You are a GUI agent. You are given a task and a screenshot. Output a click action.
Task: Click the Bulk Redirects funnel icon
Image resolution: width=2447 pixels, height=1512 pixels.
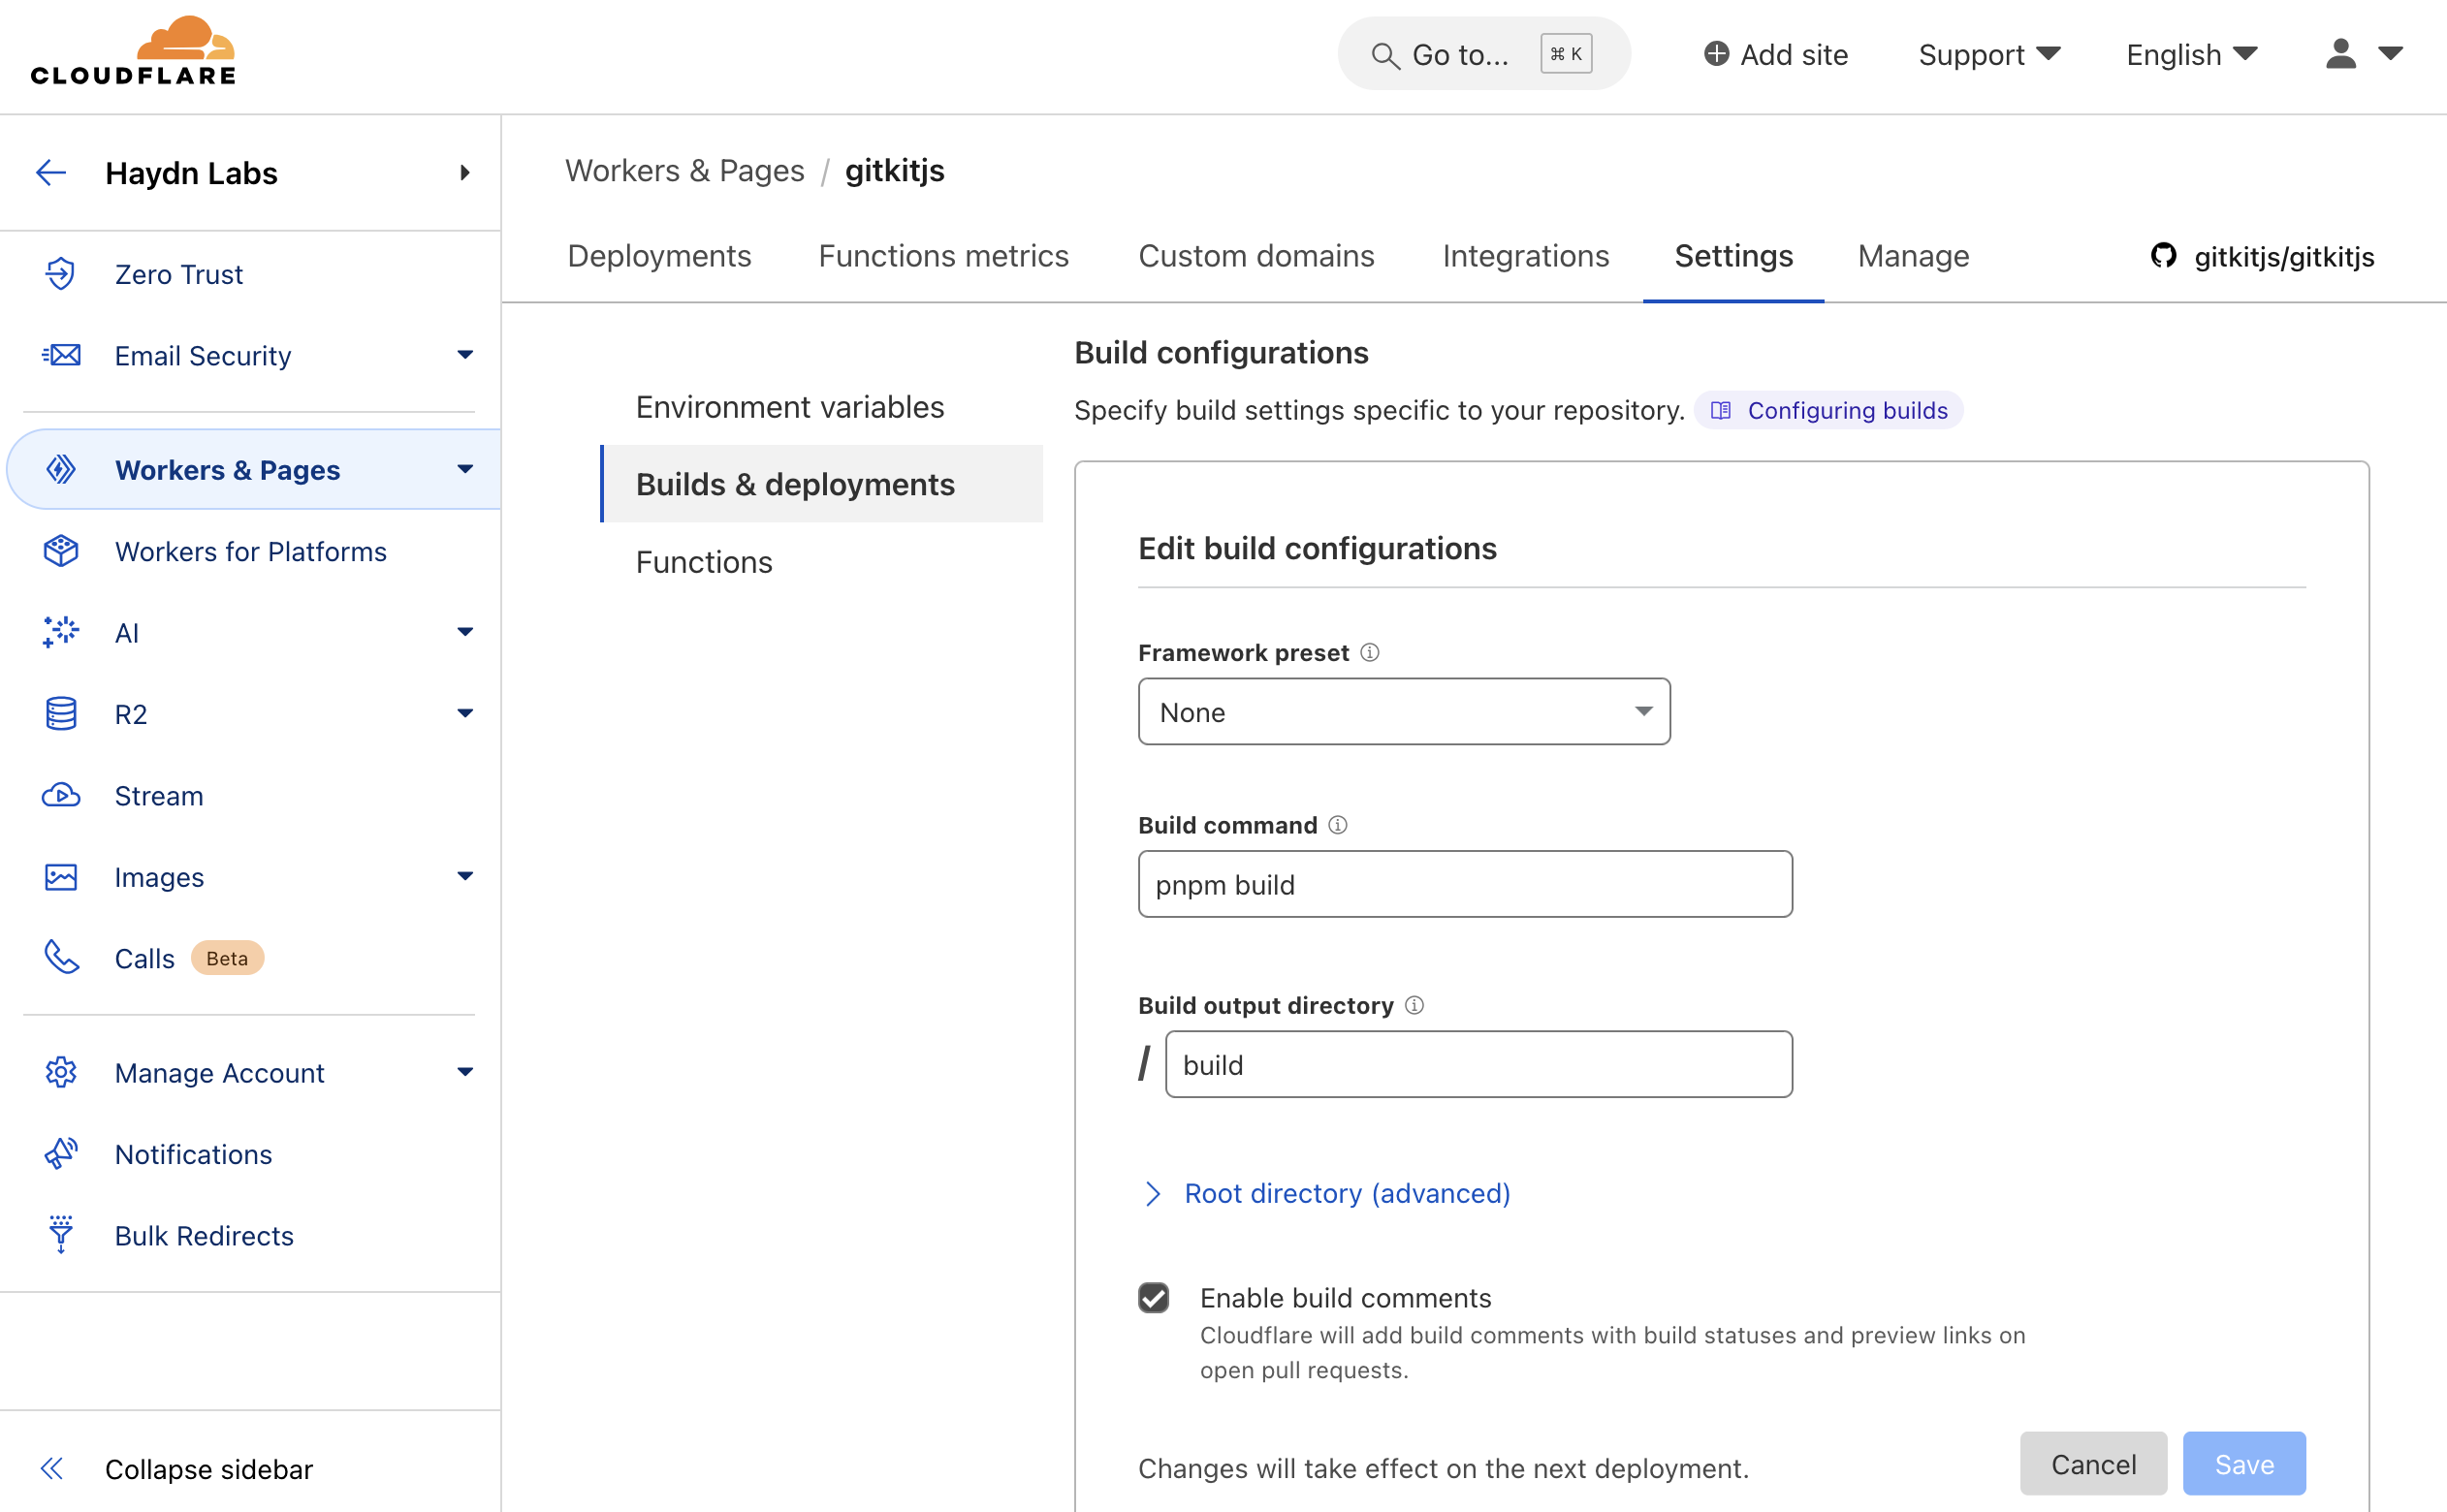pyautogui.click(x=61, y=1235)
